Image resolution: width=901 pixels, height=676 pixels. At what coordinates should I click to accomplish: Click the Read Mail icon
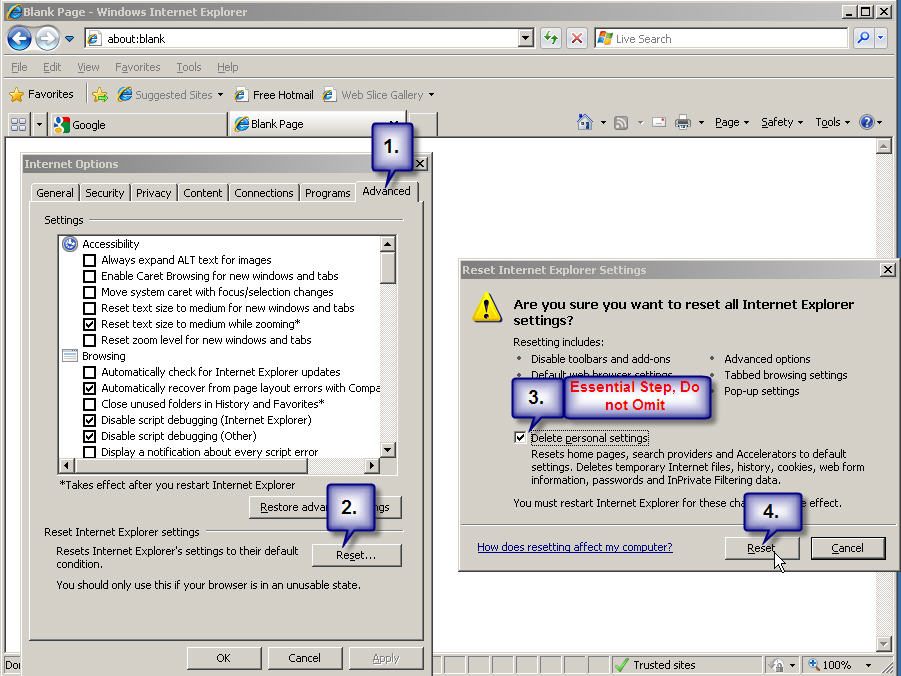click(x=659, y=122)
